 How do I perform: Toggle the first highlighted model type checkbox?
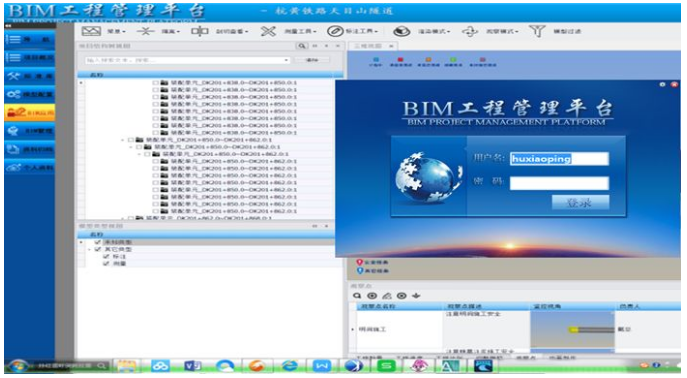click(97, 242)
